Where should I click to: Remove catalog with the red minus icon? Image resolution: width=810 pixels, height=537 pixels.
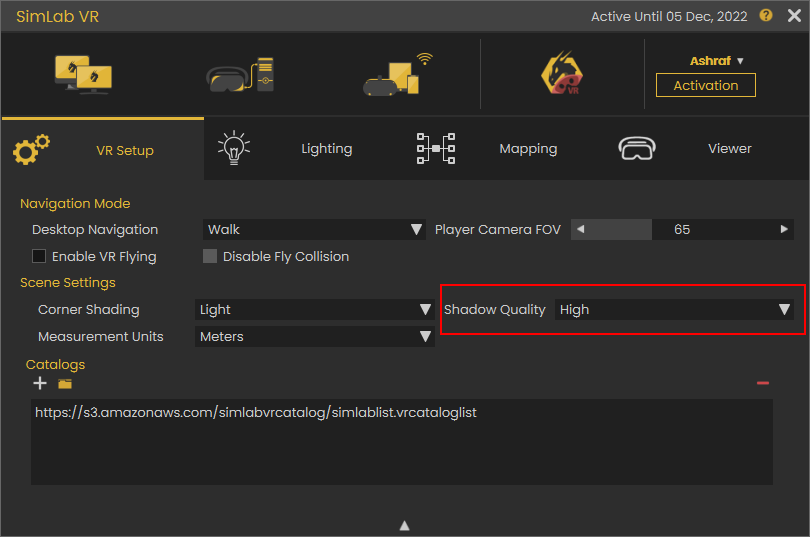[763, 383]
